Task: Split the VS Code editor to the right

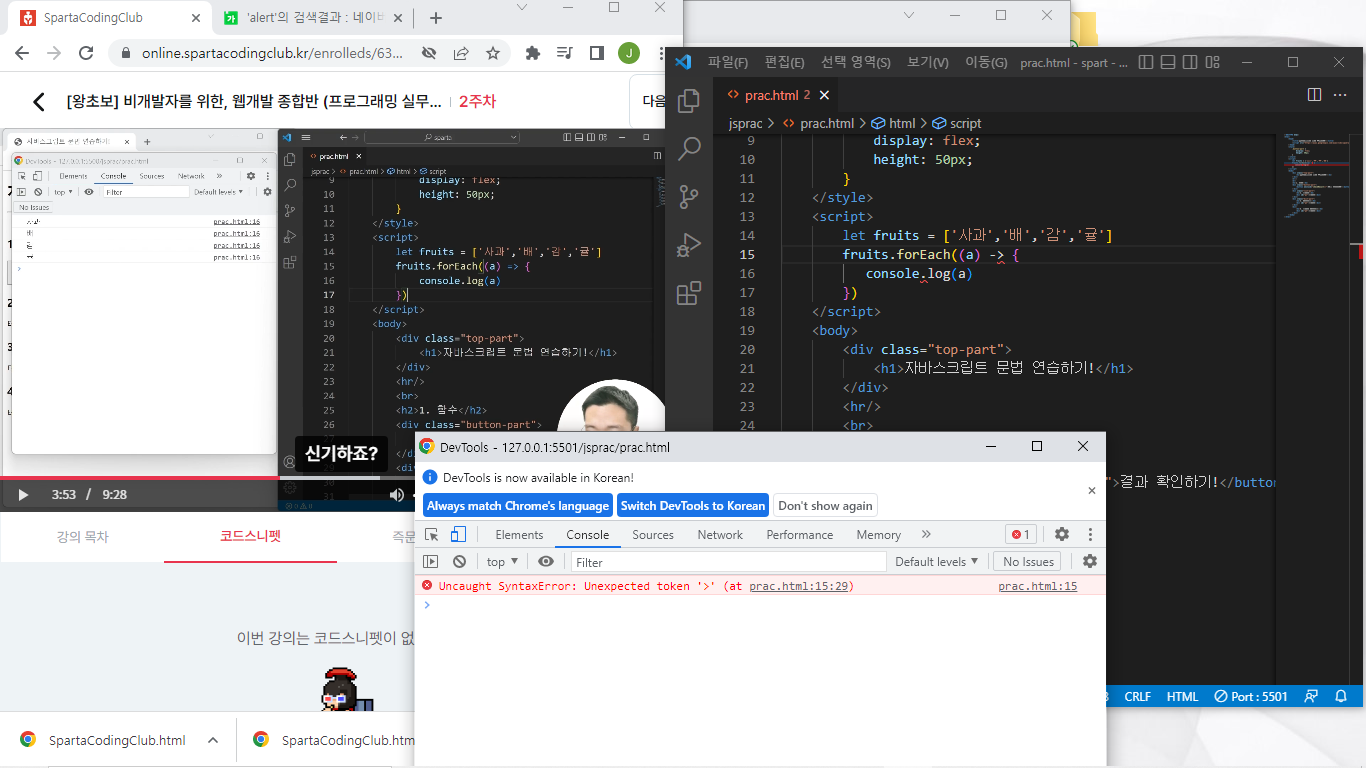Action: point(1315,95)
